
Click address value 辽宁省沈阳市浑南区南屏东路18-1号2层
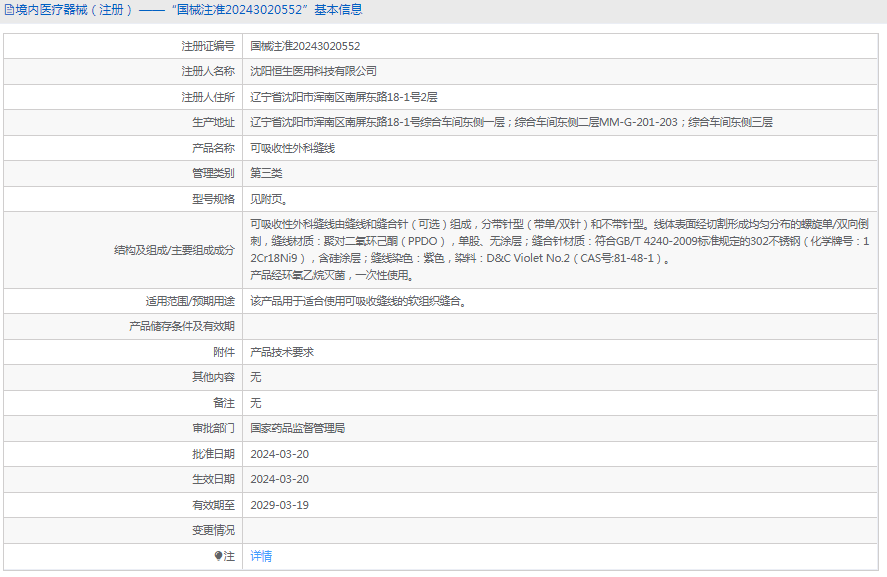pos(344,97)
